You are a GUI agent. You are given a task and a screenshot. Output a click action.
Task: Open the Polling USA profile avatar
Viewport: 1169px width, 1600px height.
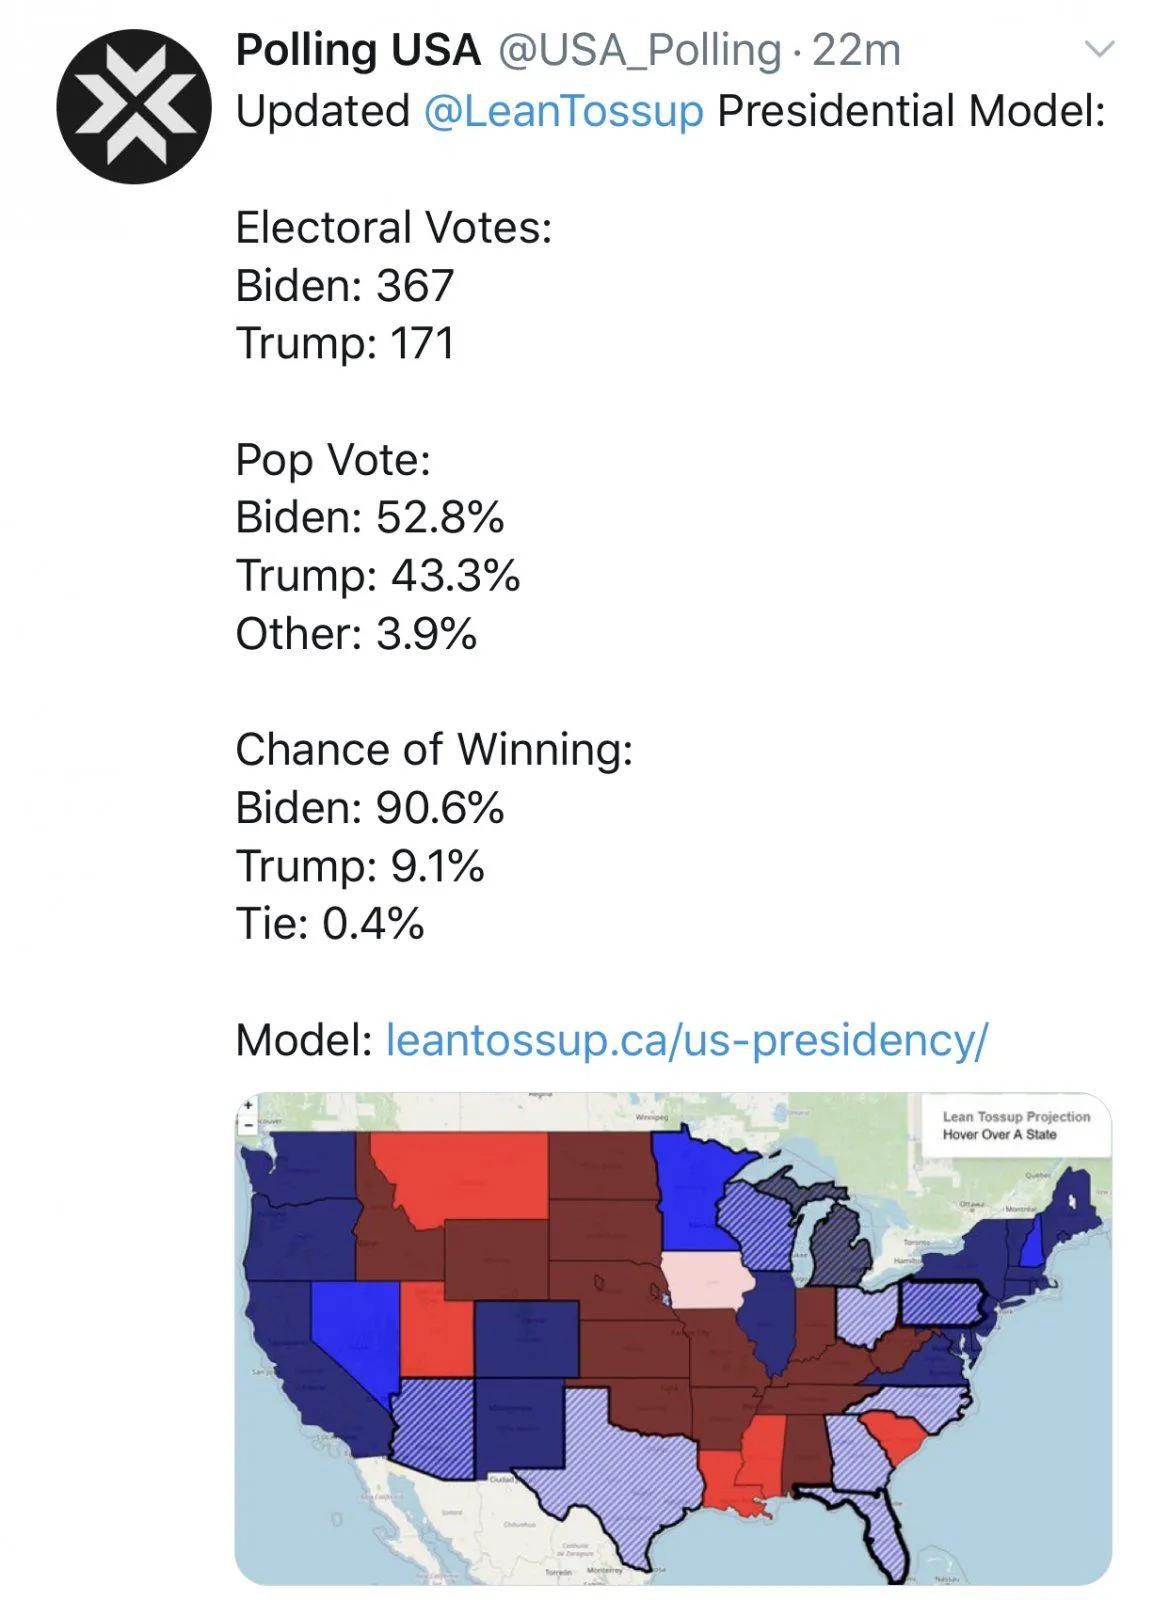click(x=133, y=107)
